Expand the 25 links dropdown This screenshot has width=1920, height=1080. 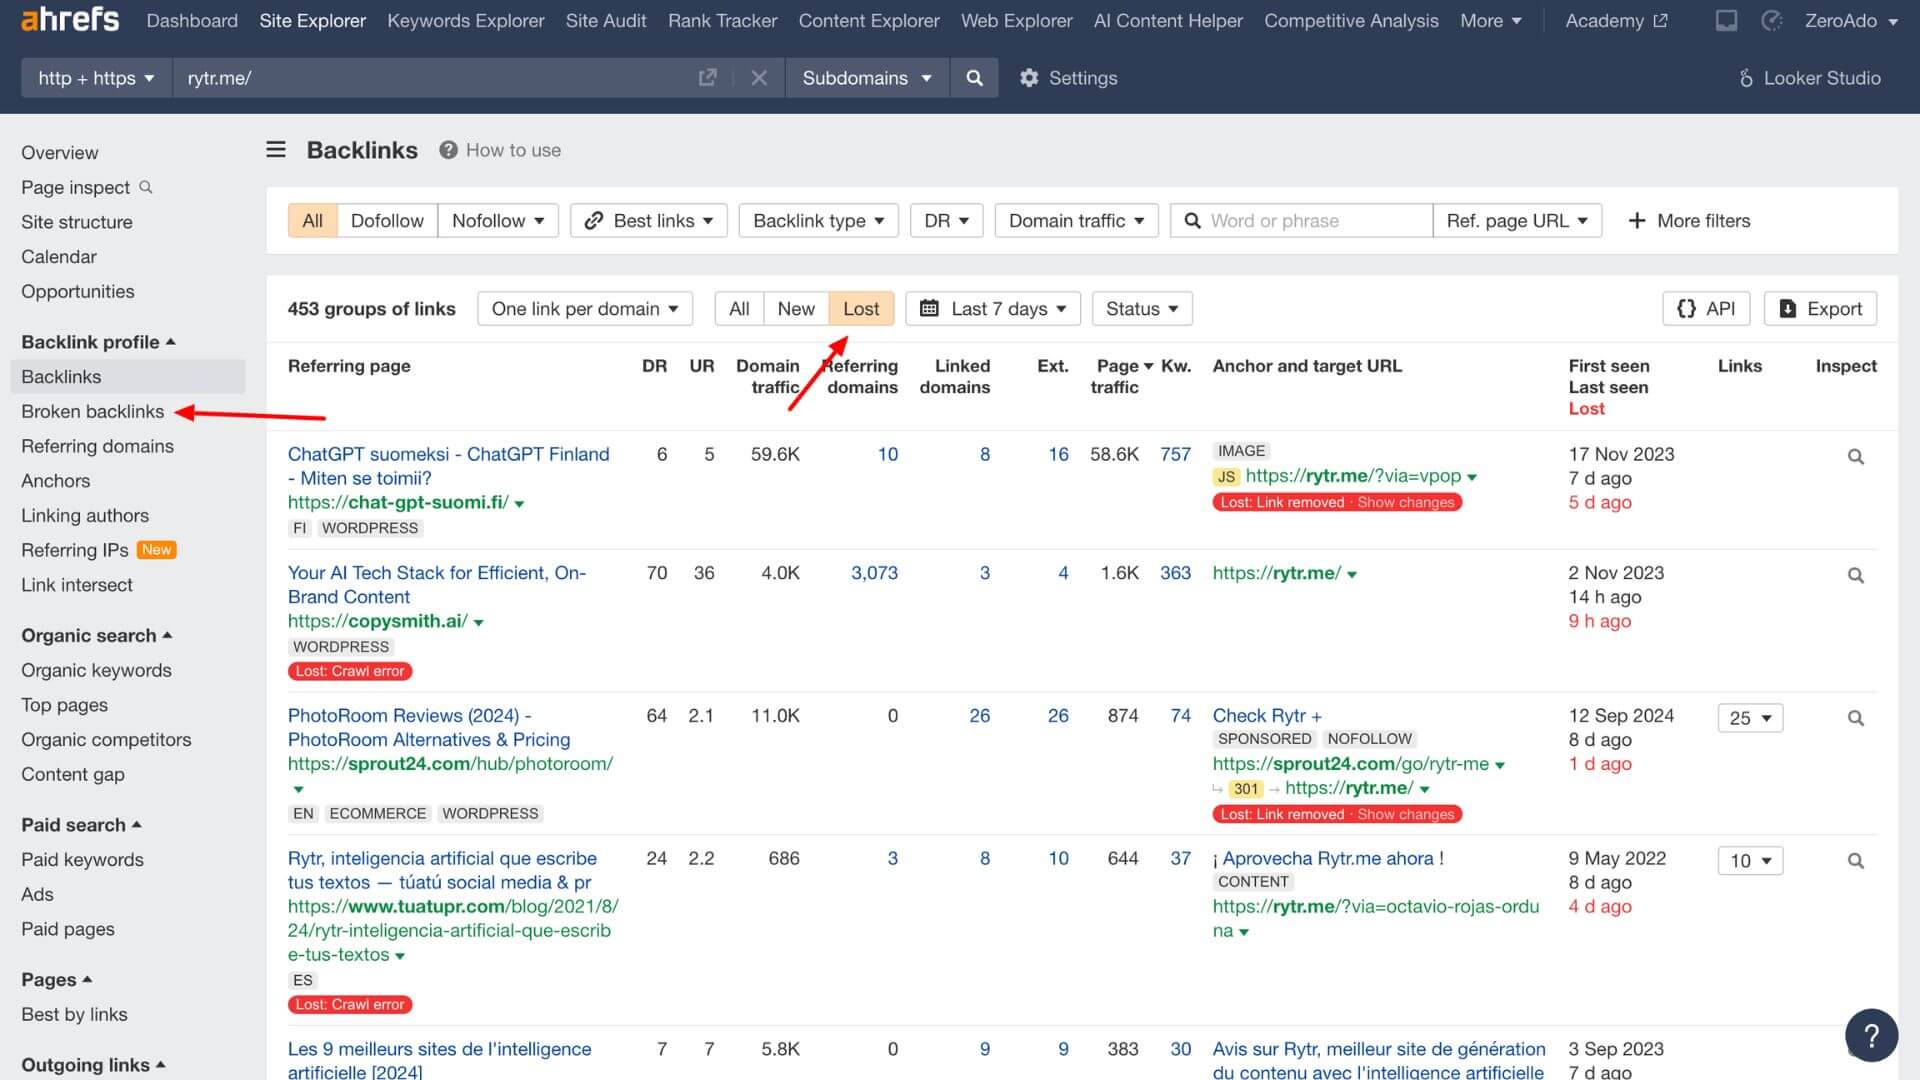coord(1750,719)
